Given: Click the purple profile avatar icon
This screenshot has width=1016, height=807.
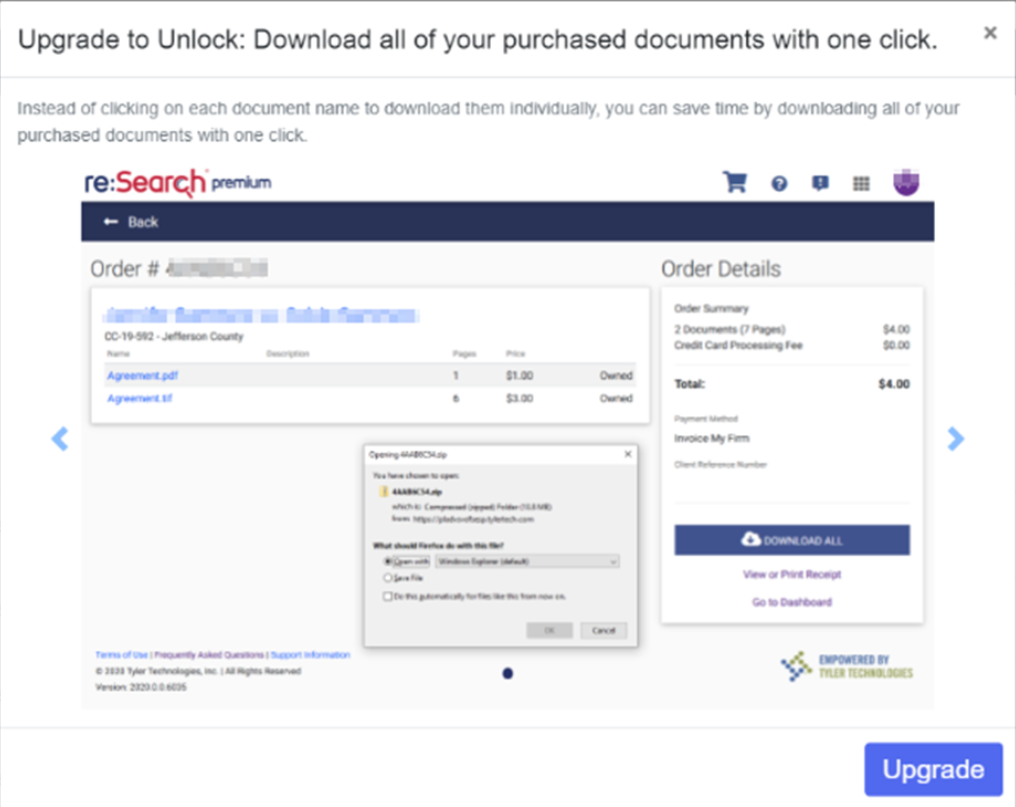Looking at the screenshot, I should (x=906, y=182).
